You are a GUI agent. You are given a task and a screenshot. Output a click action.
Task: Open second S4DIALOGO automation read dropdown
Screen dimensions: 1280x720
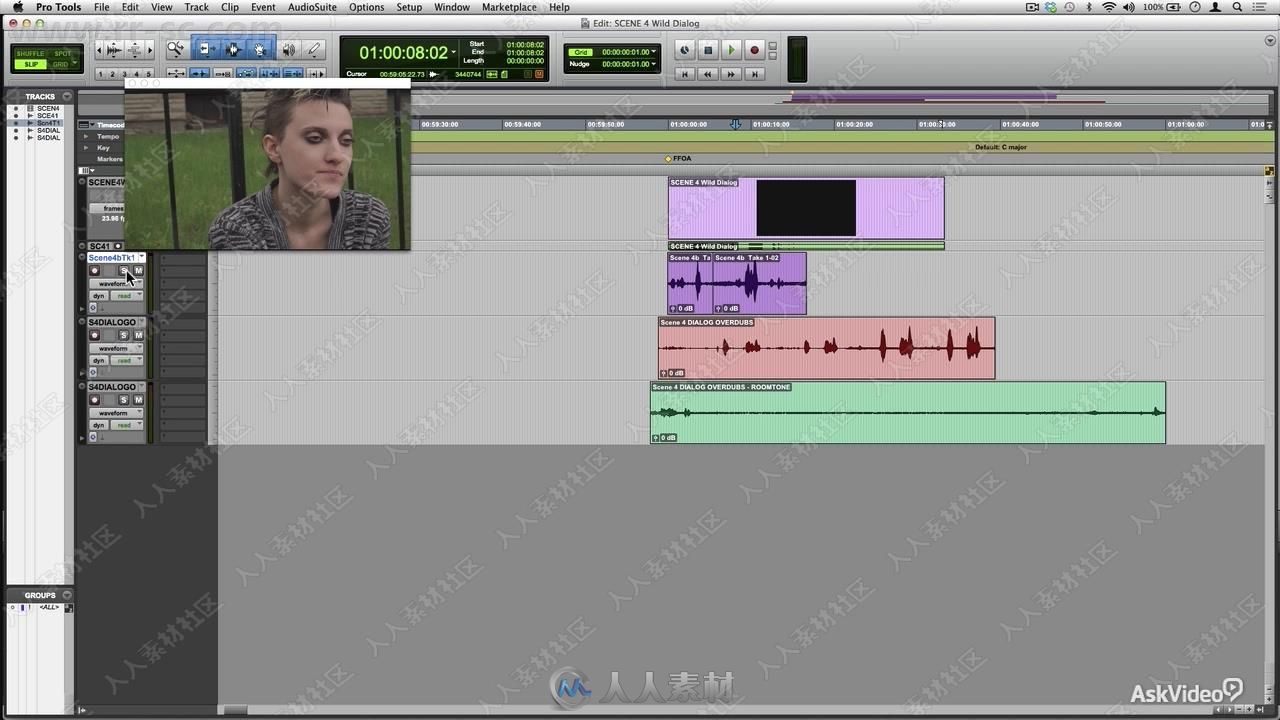(x=126, y=425)
